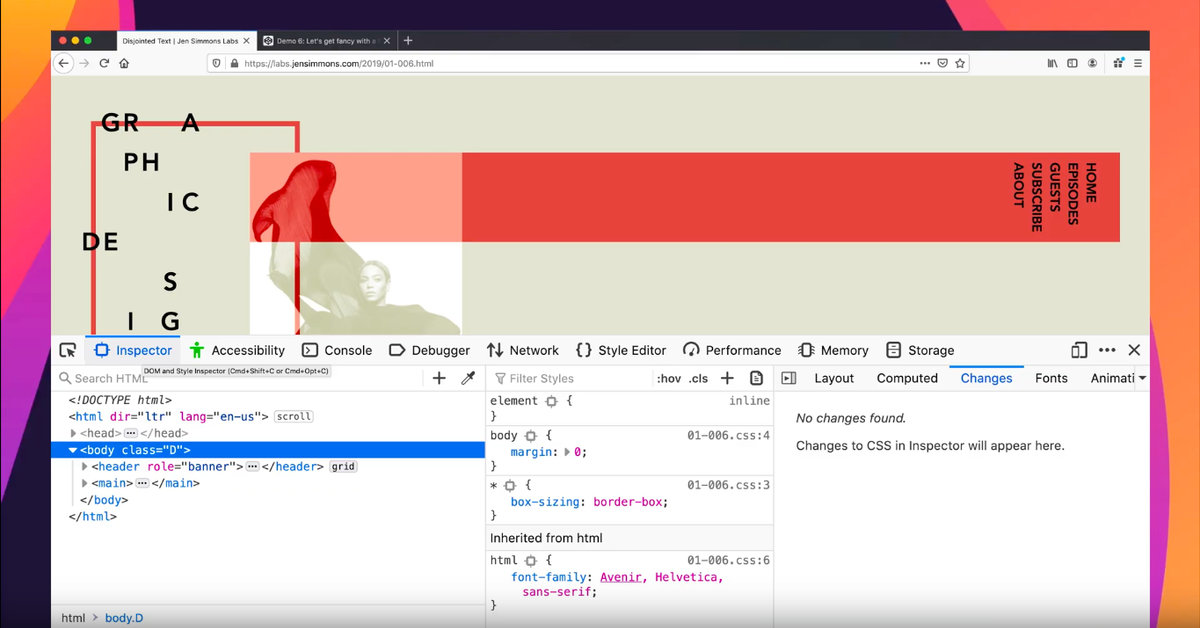Toggle print media simulation icon
The height and width of the screenshot is (628, 1200).
coord(757,378)
